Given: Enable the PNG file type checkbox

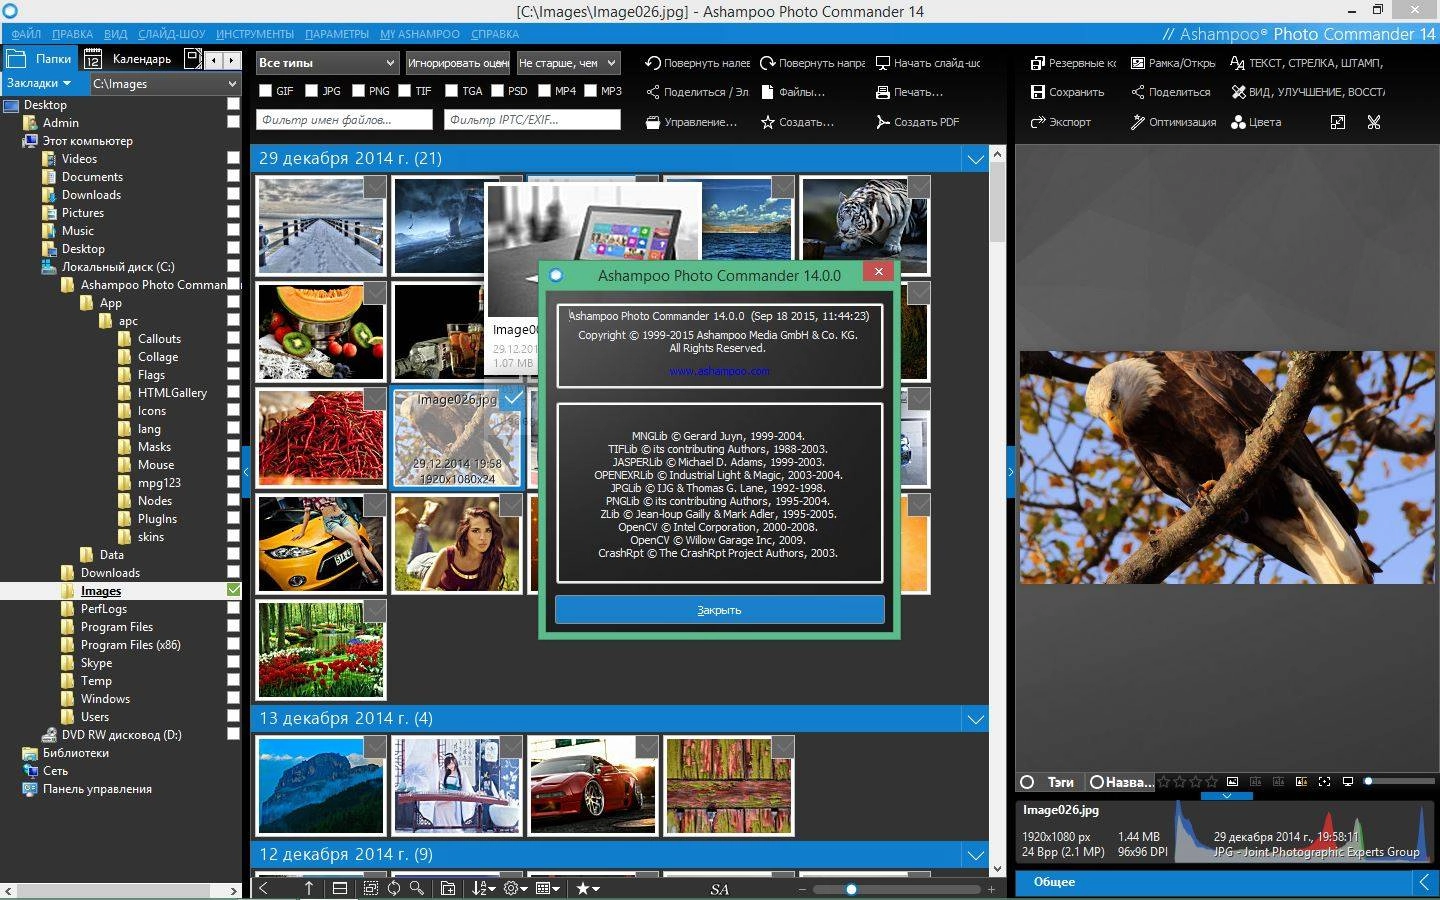Looking at the screenshot, I should [x=358, y=91].
